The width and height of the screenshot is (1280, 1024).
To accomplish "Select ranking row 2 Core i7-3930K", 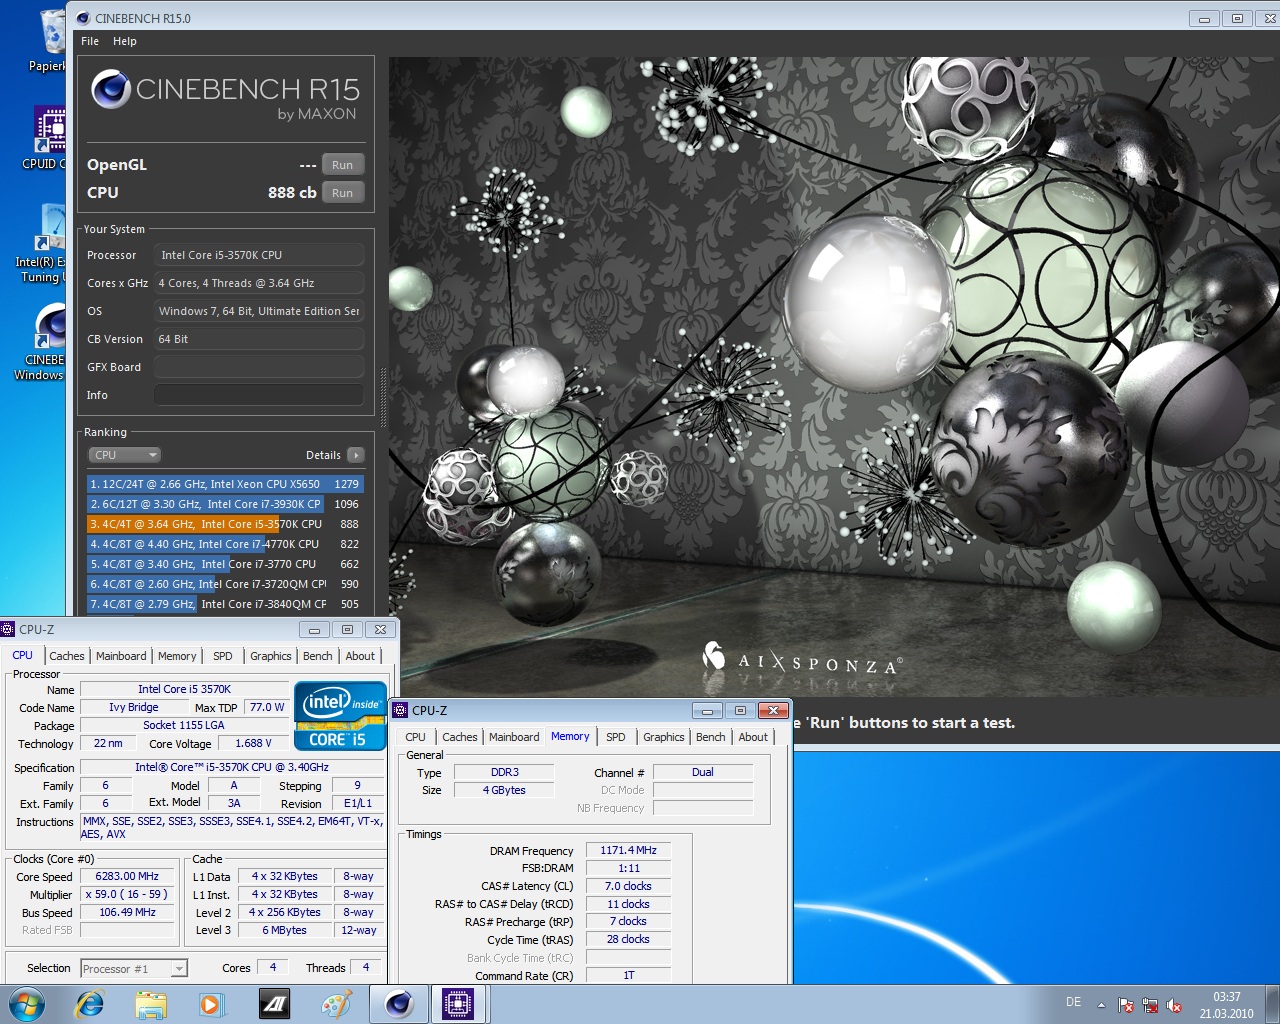I will [x=225, y=504].
